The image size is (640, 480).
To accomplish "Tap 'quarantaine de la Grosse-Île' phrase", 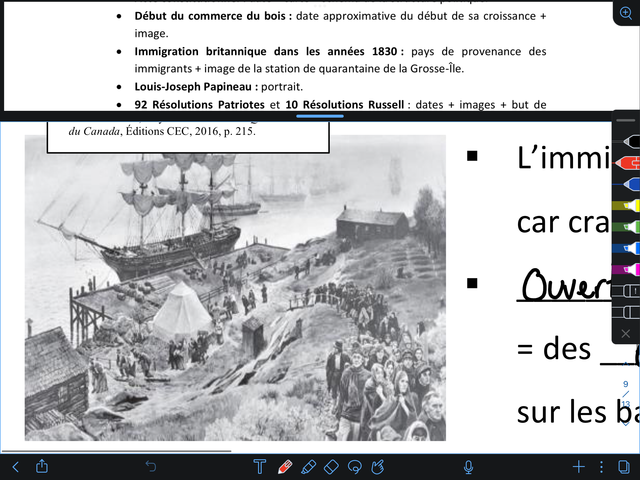I will point(391,69).
